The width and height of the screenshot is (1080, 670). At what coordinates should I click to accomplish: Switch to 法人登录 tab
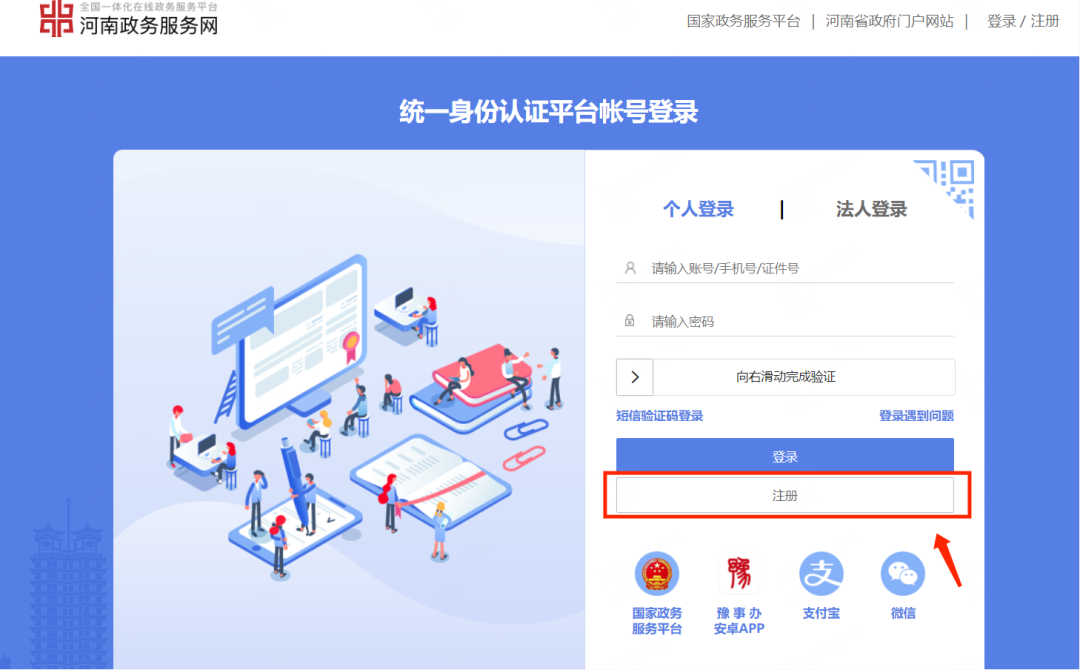click(x=871, y=209)
